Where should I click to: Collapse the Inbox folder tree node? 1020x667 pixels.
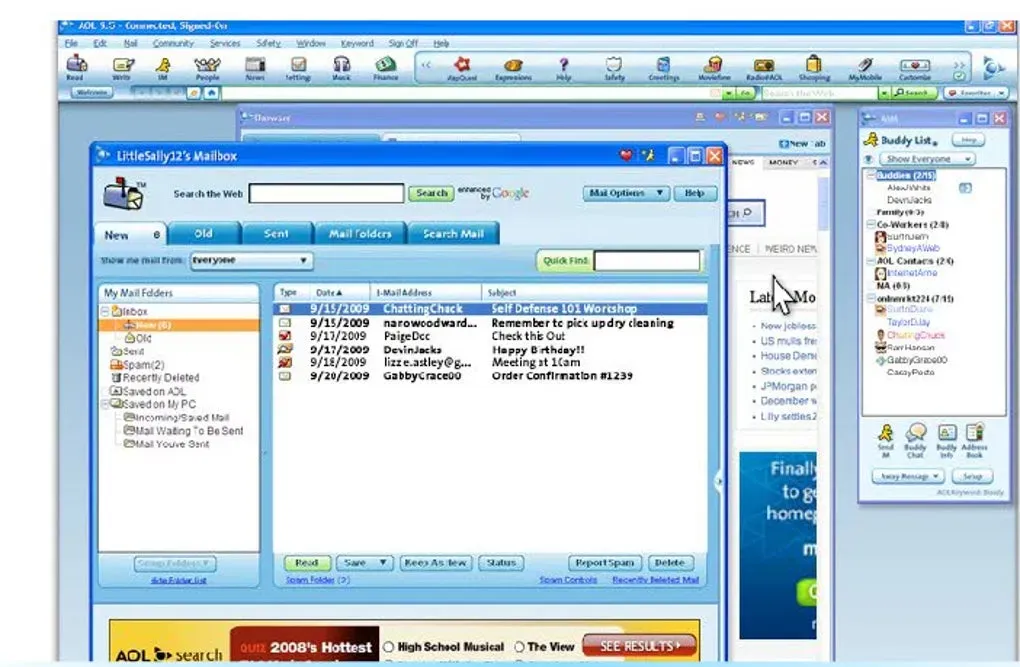106,312
